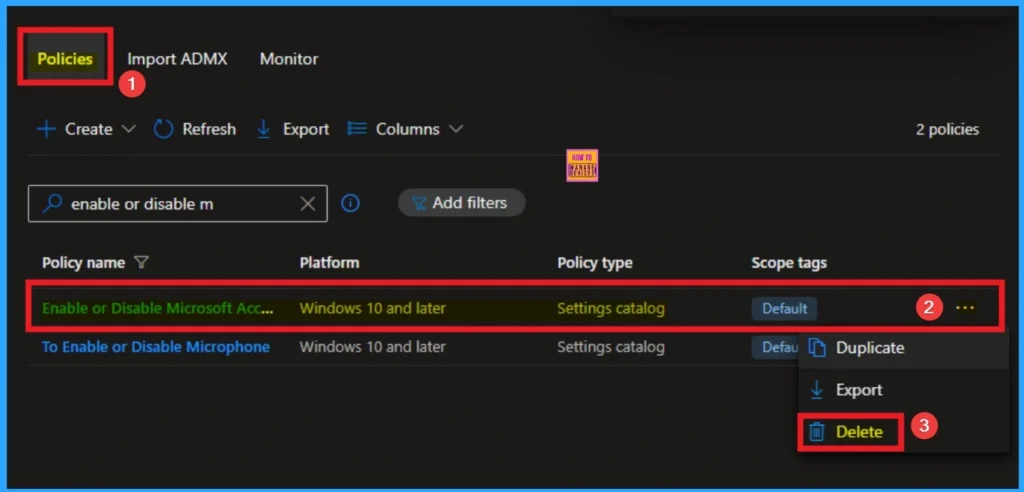
Task: Sort by Policy type column header
Action: tap(594, 263)
